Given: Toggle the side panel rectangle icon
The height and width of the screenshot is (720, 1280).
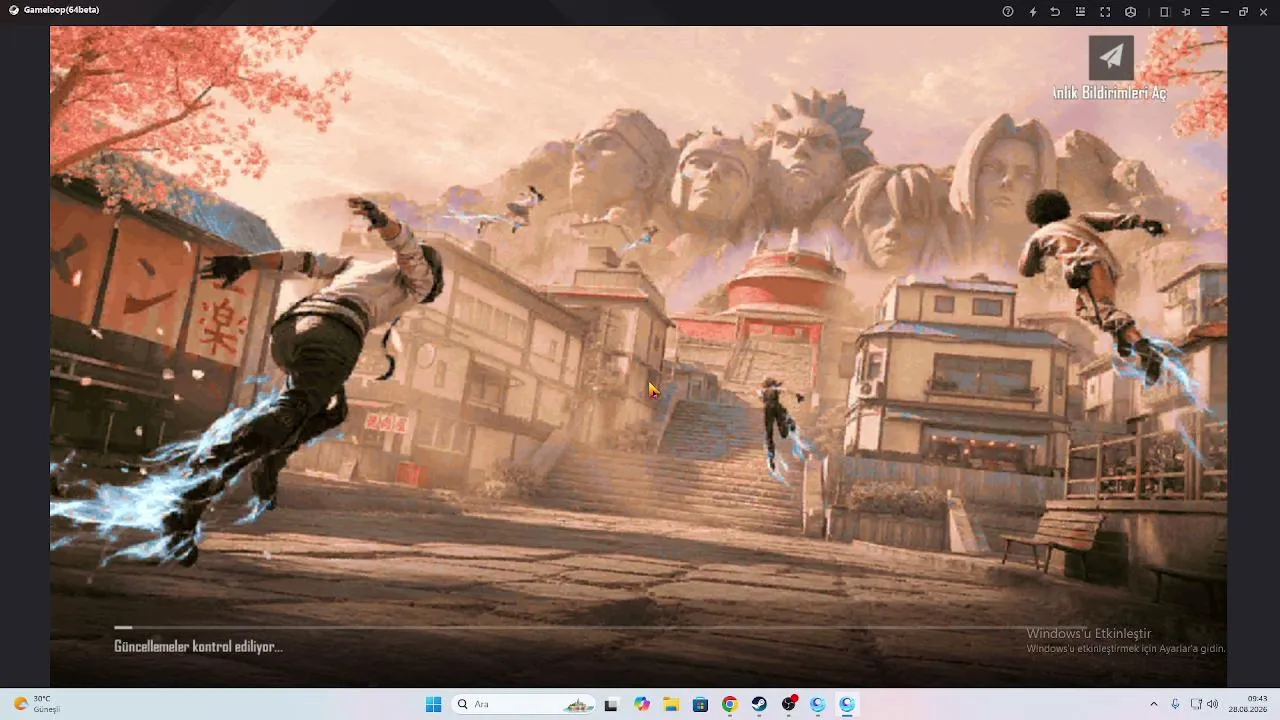Looking at the screenshot, I should pos(1164,12).
